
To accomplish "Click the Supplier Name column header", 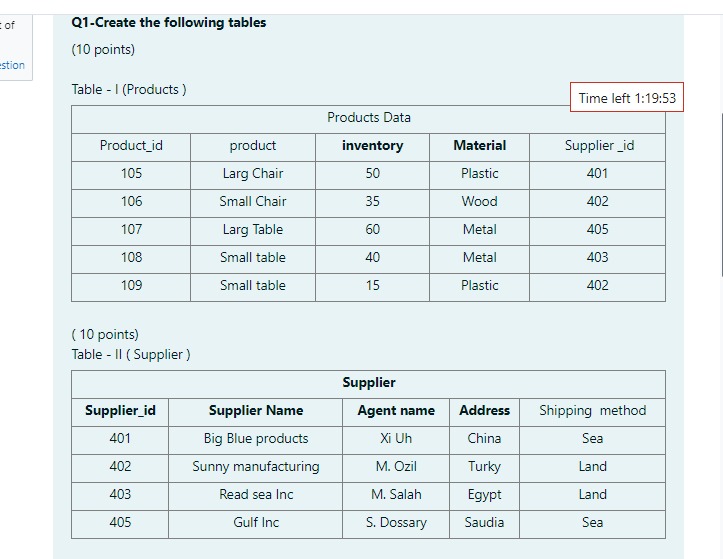I will (256, 411).
